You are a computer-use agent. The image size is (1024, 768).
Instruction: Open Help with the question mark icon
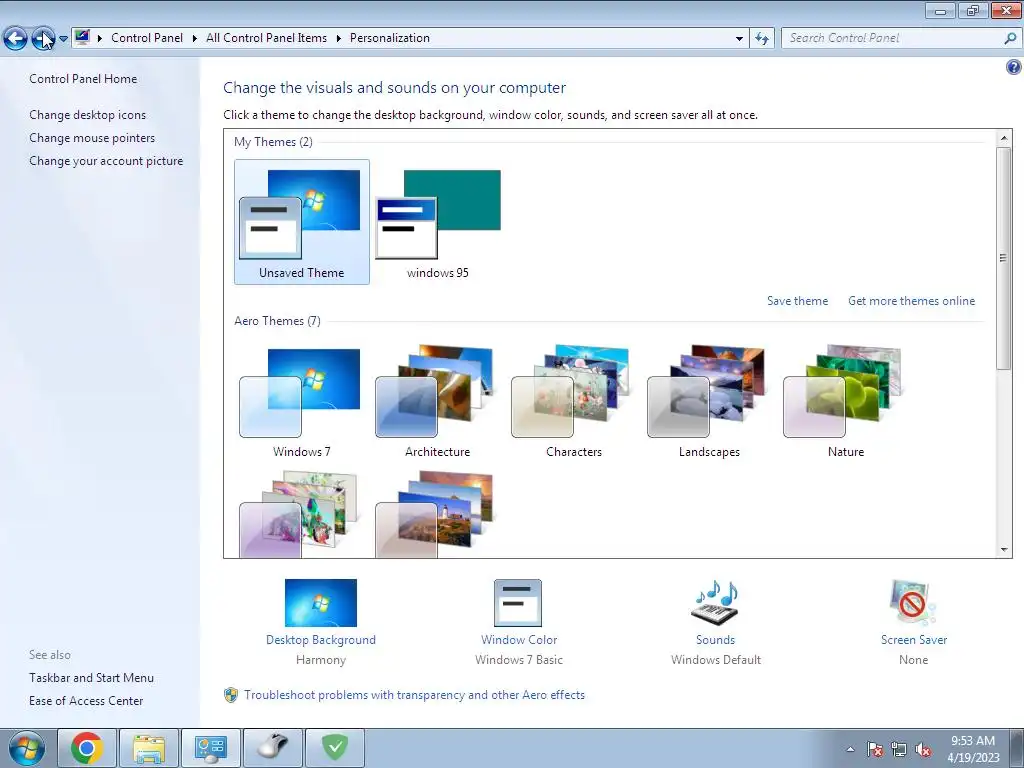tap(1014, 67)
